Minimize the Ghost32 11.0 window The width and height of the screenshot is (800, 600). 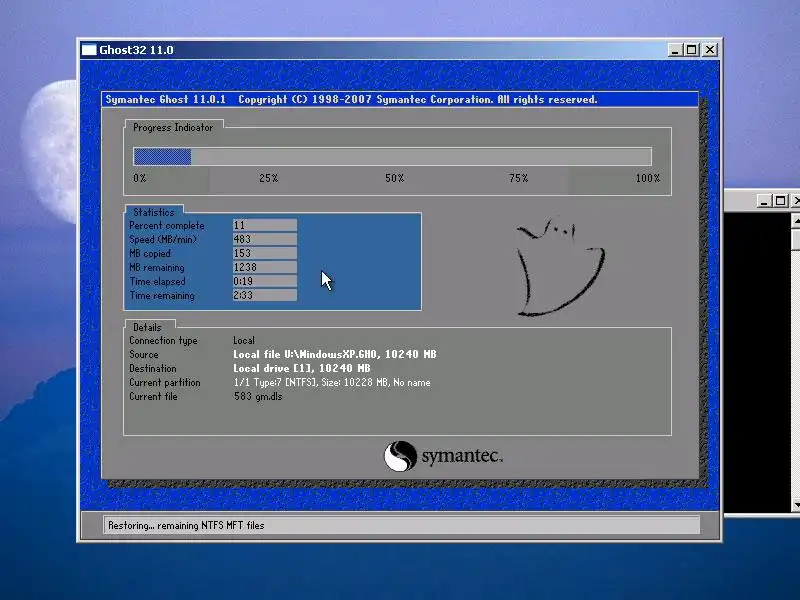coord(674,49)
